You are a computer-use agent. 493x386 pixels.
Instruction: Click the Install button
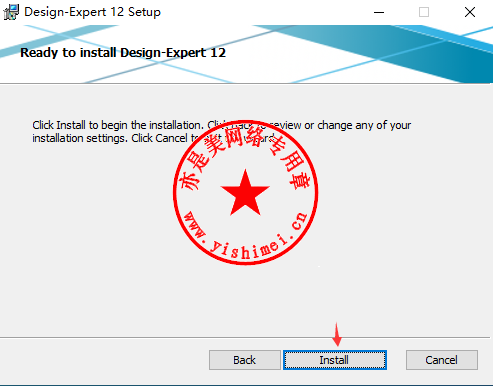tap(335, 360)
